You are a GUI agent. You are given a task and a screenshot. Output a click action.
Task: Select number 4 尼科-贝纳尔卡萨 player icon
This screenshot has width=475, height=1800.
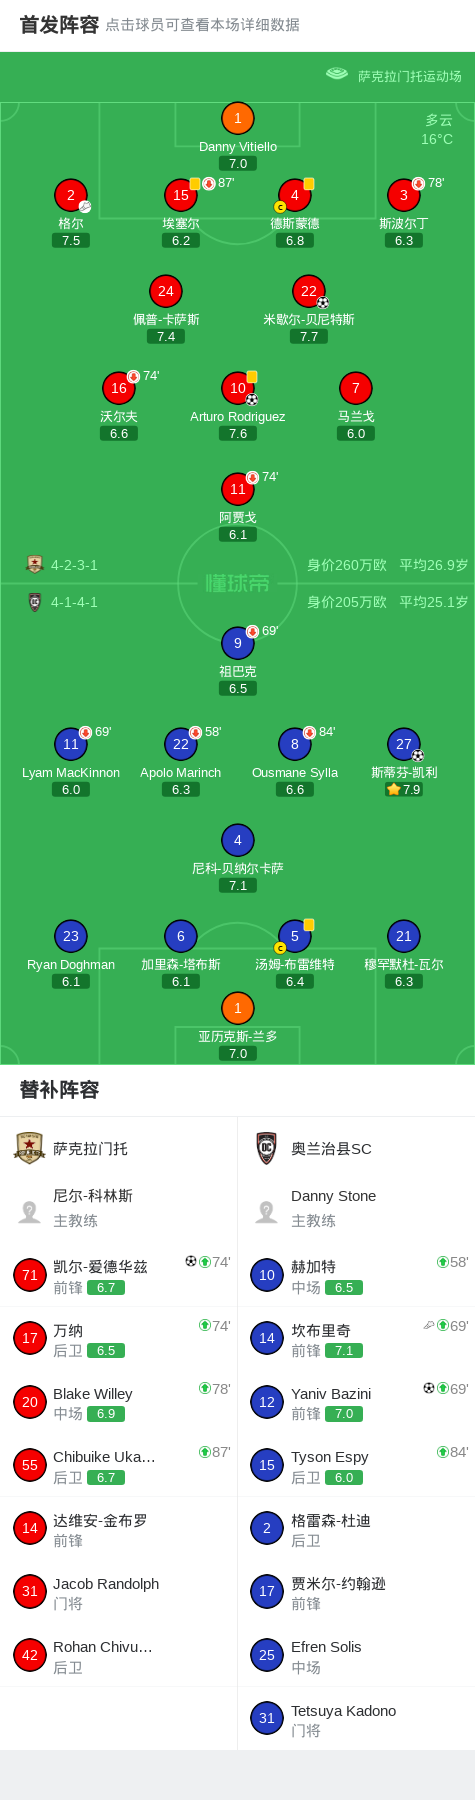[x=238, y=841]
